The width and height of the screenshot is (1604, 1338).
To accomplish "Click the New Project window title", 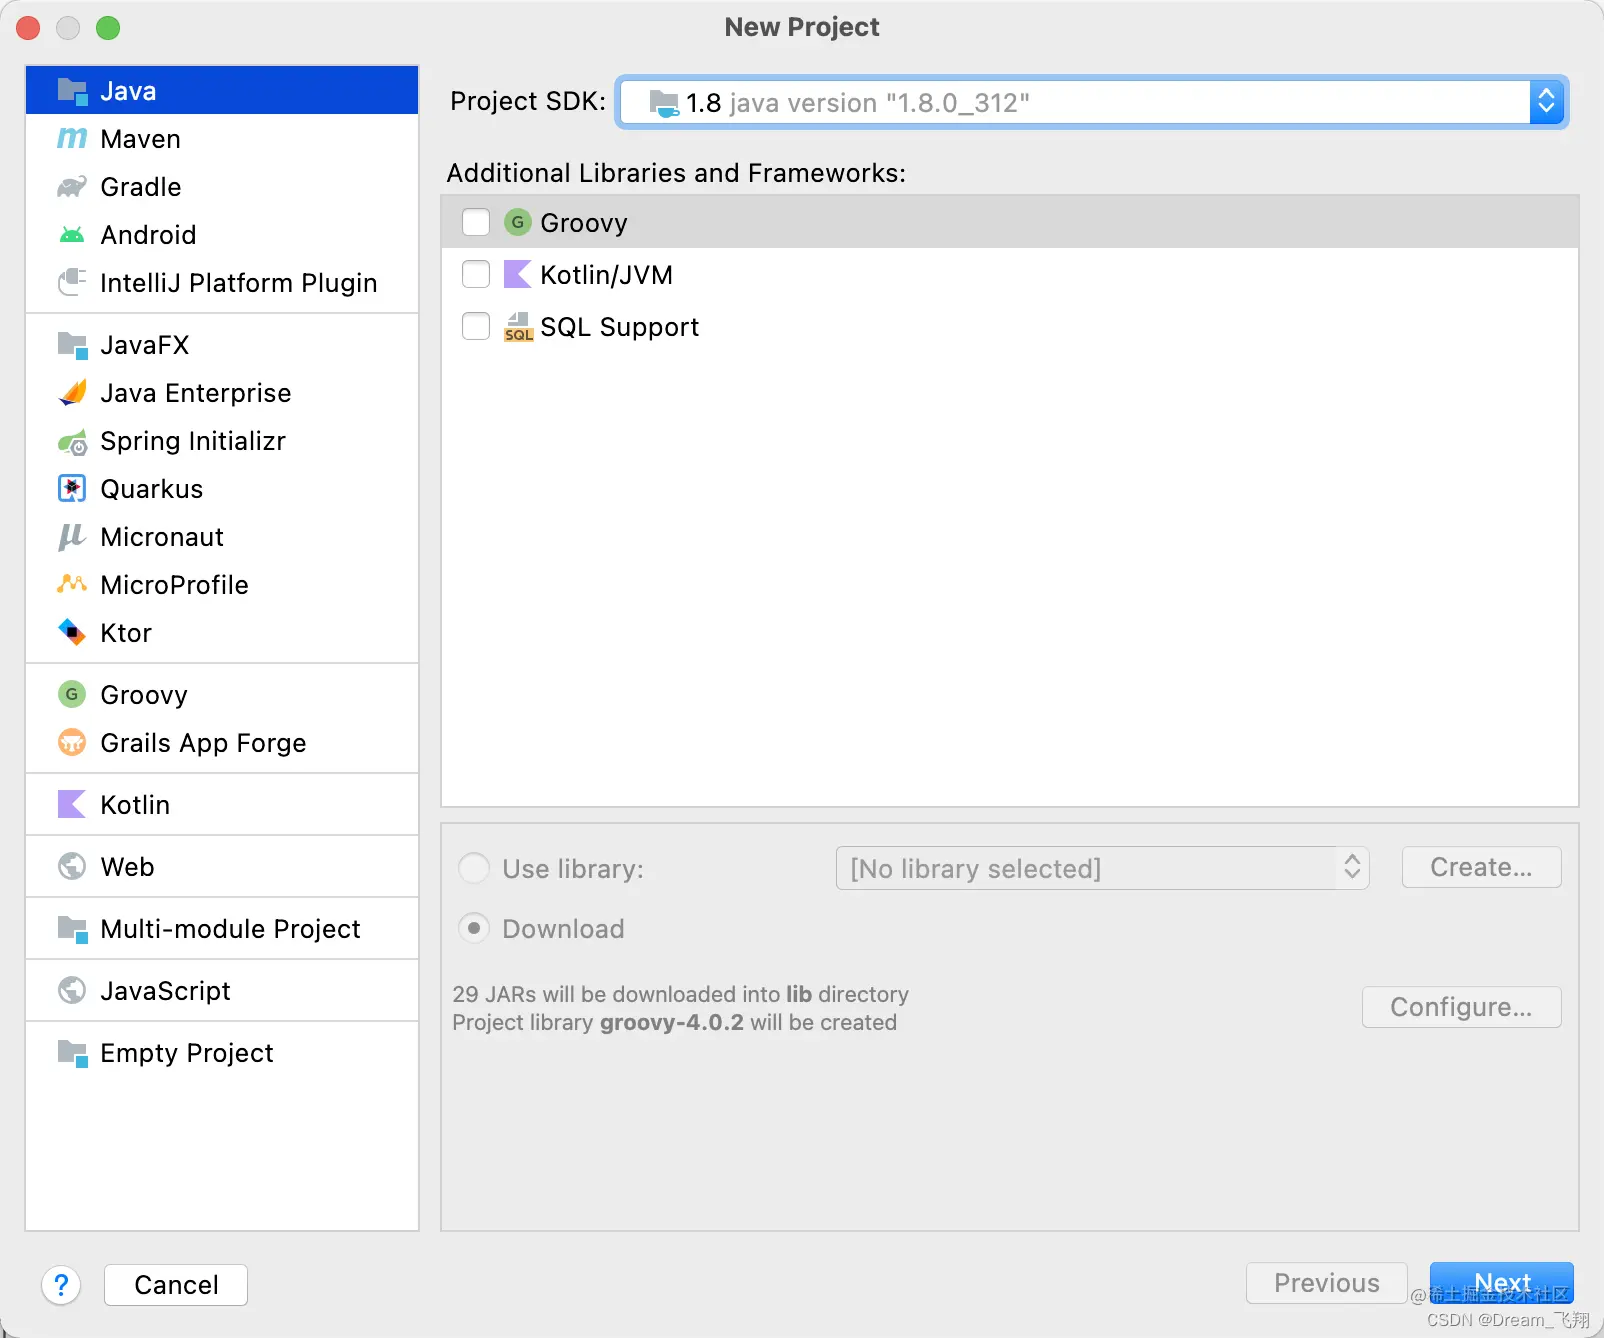I will [x=802, y=27].
